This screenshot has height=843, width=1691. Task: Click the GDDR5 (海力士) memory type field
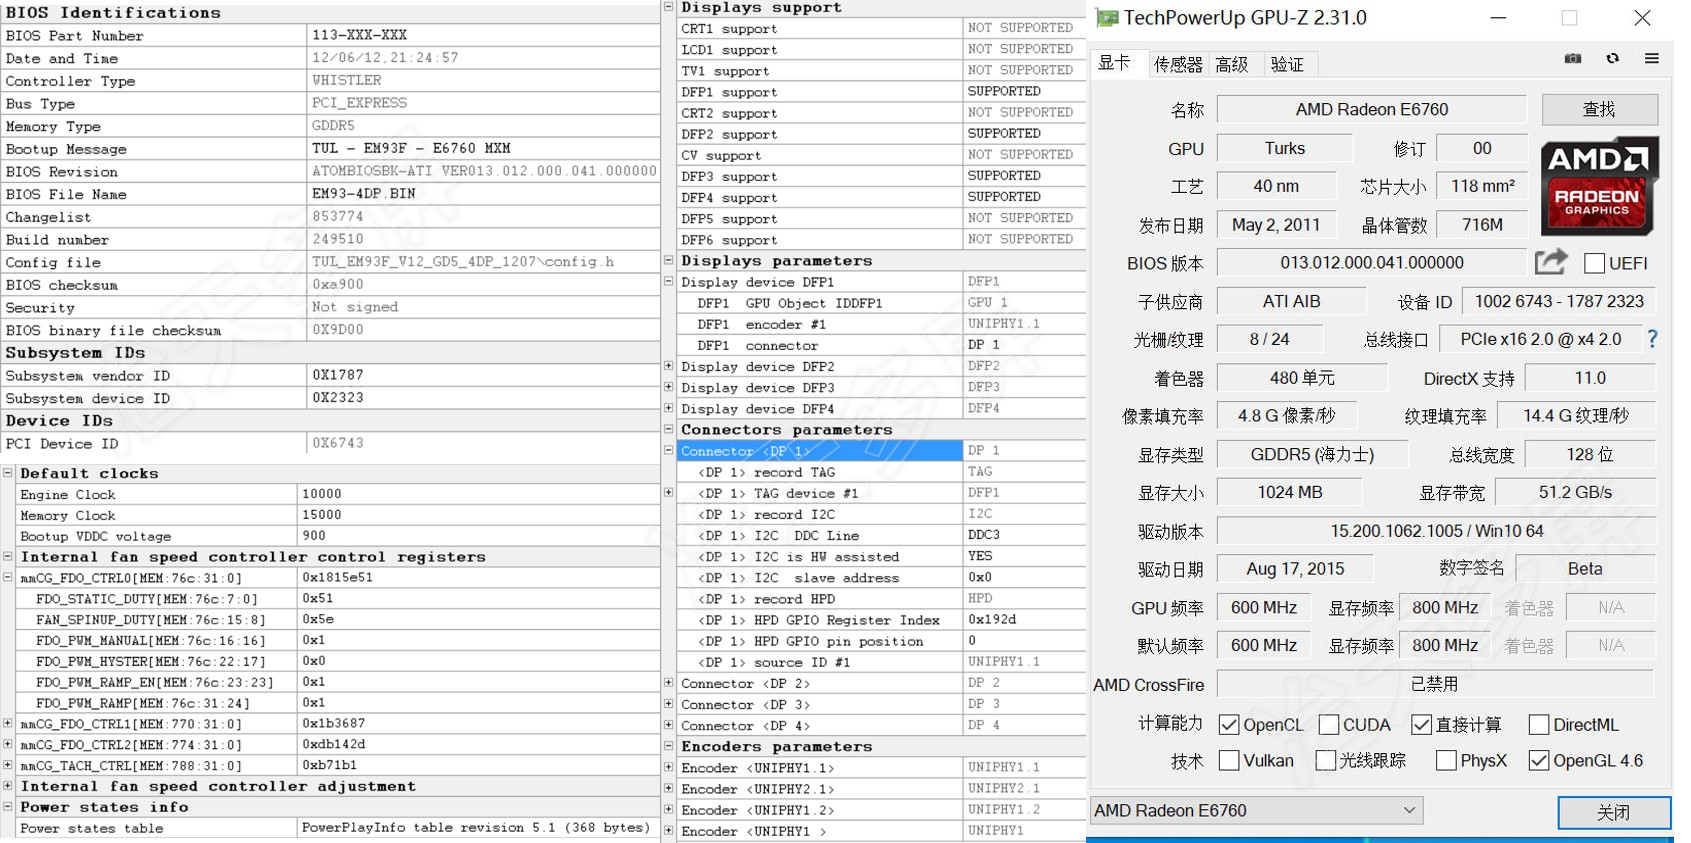(x=1312, y=454)
